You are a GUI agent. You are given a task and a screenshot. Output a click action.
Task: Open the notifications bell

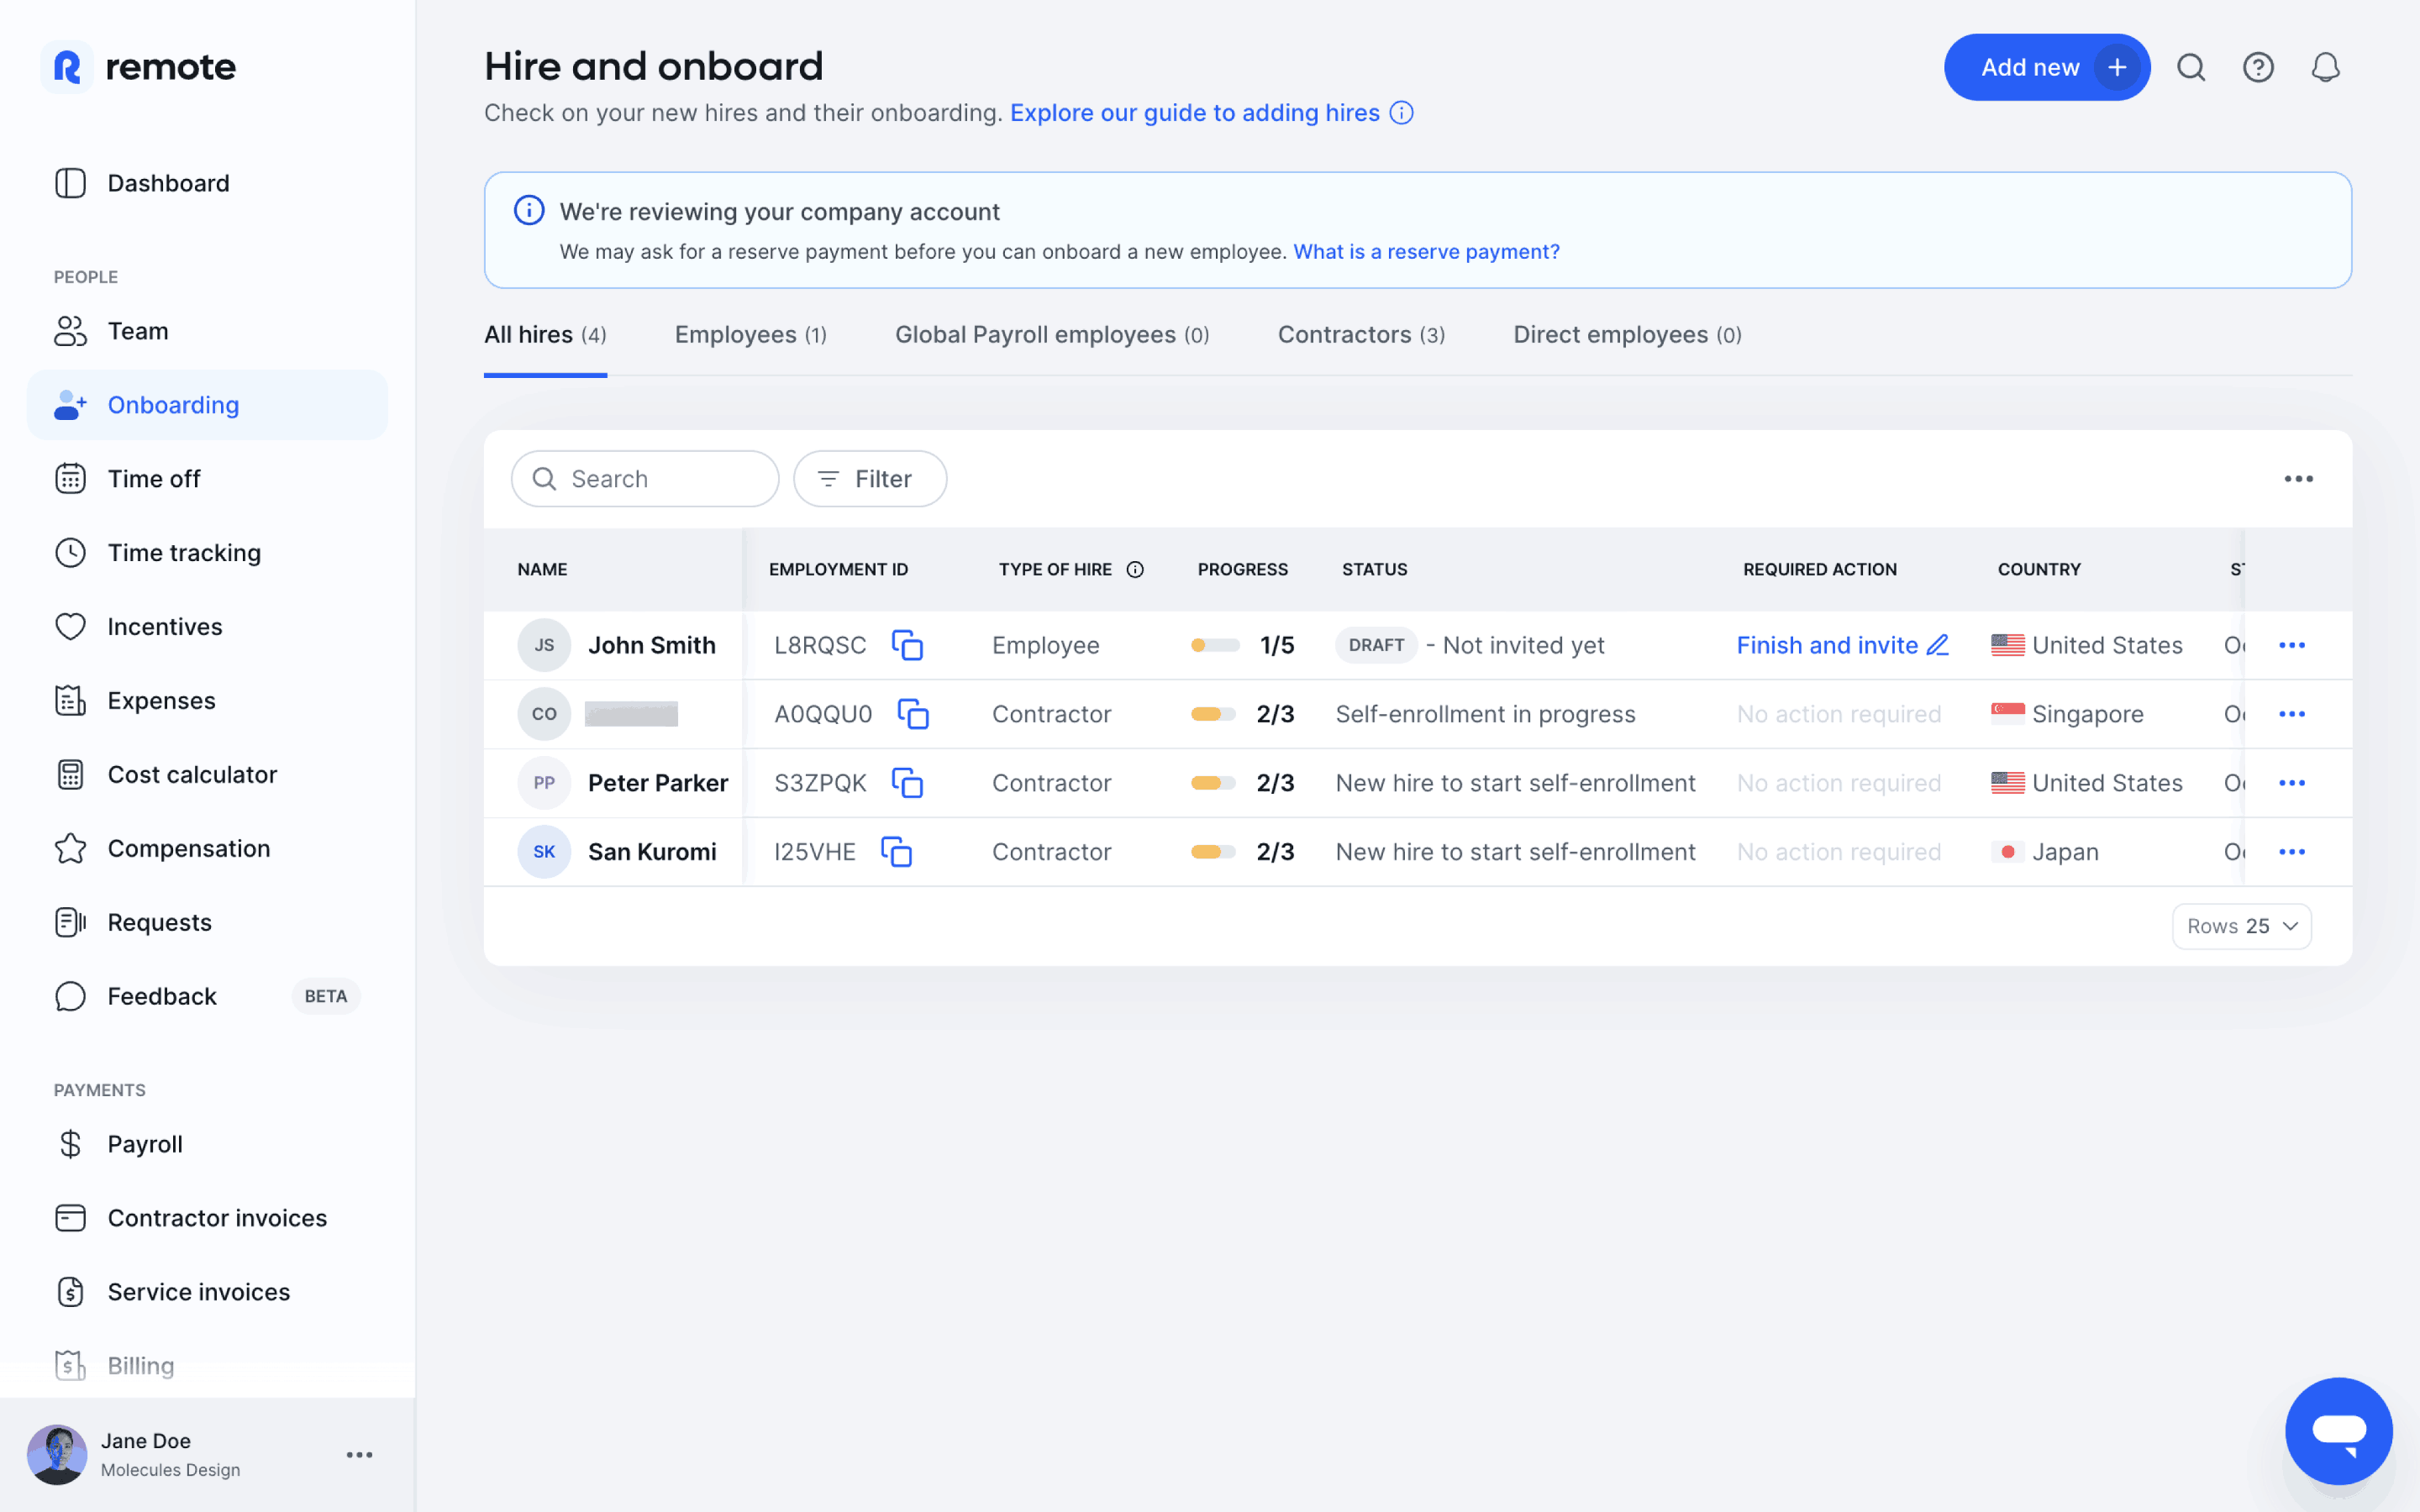click(x=2325, y=67)
